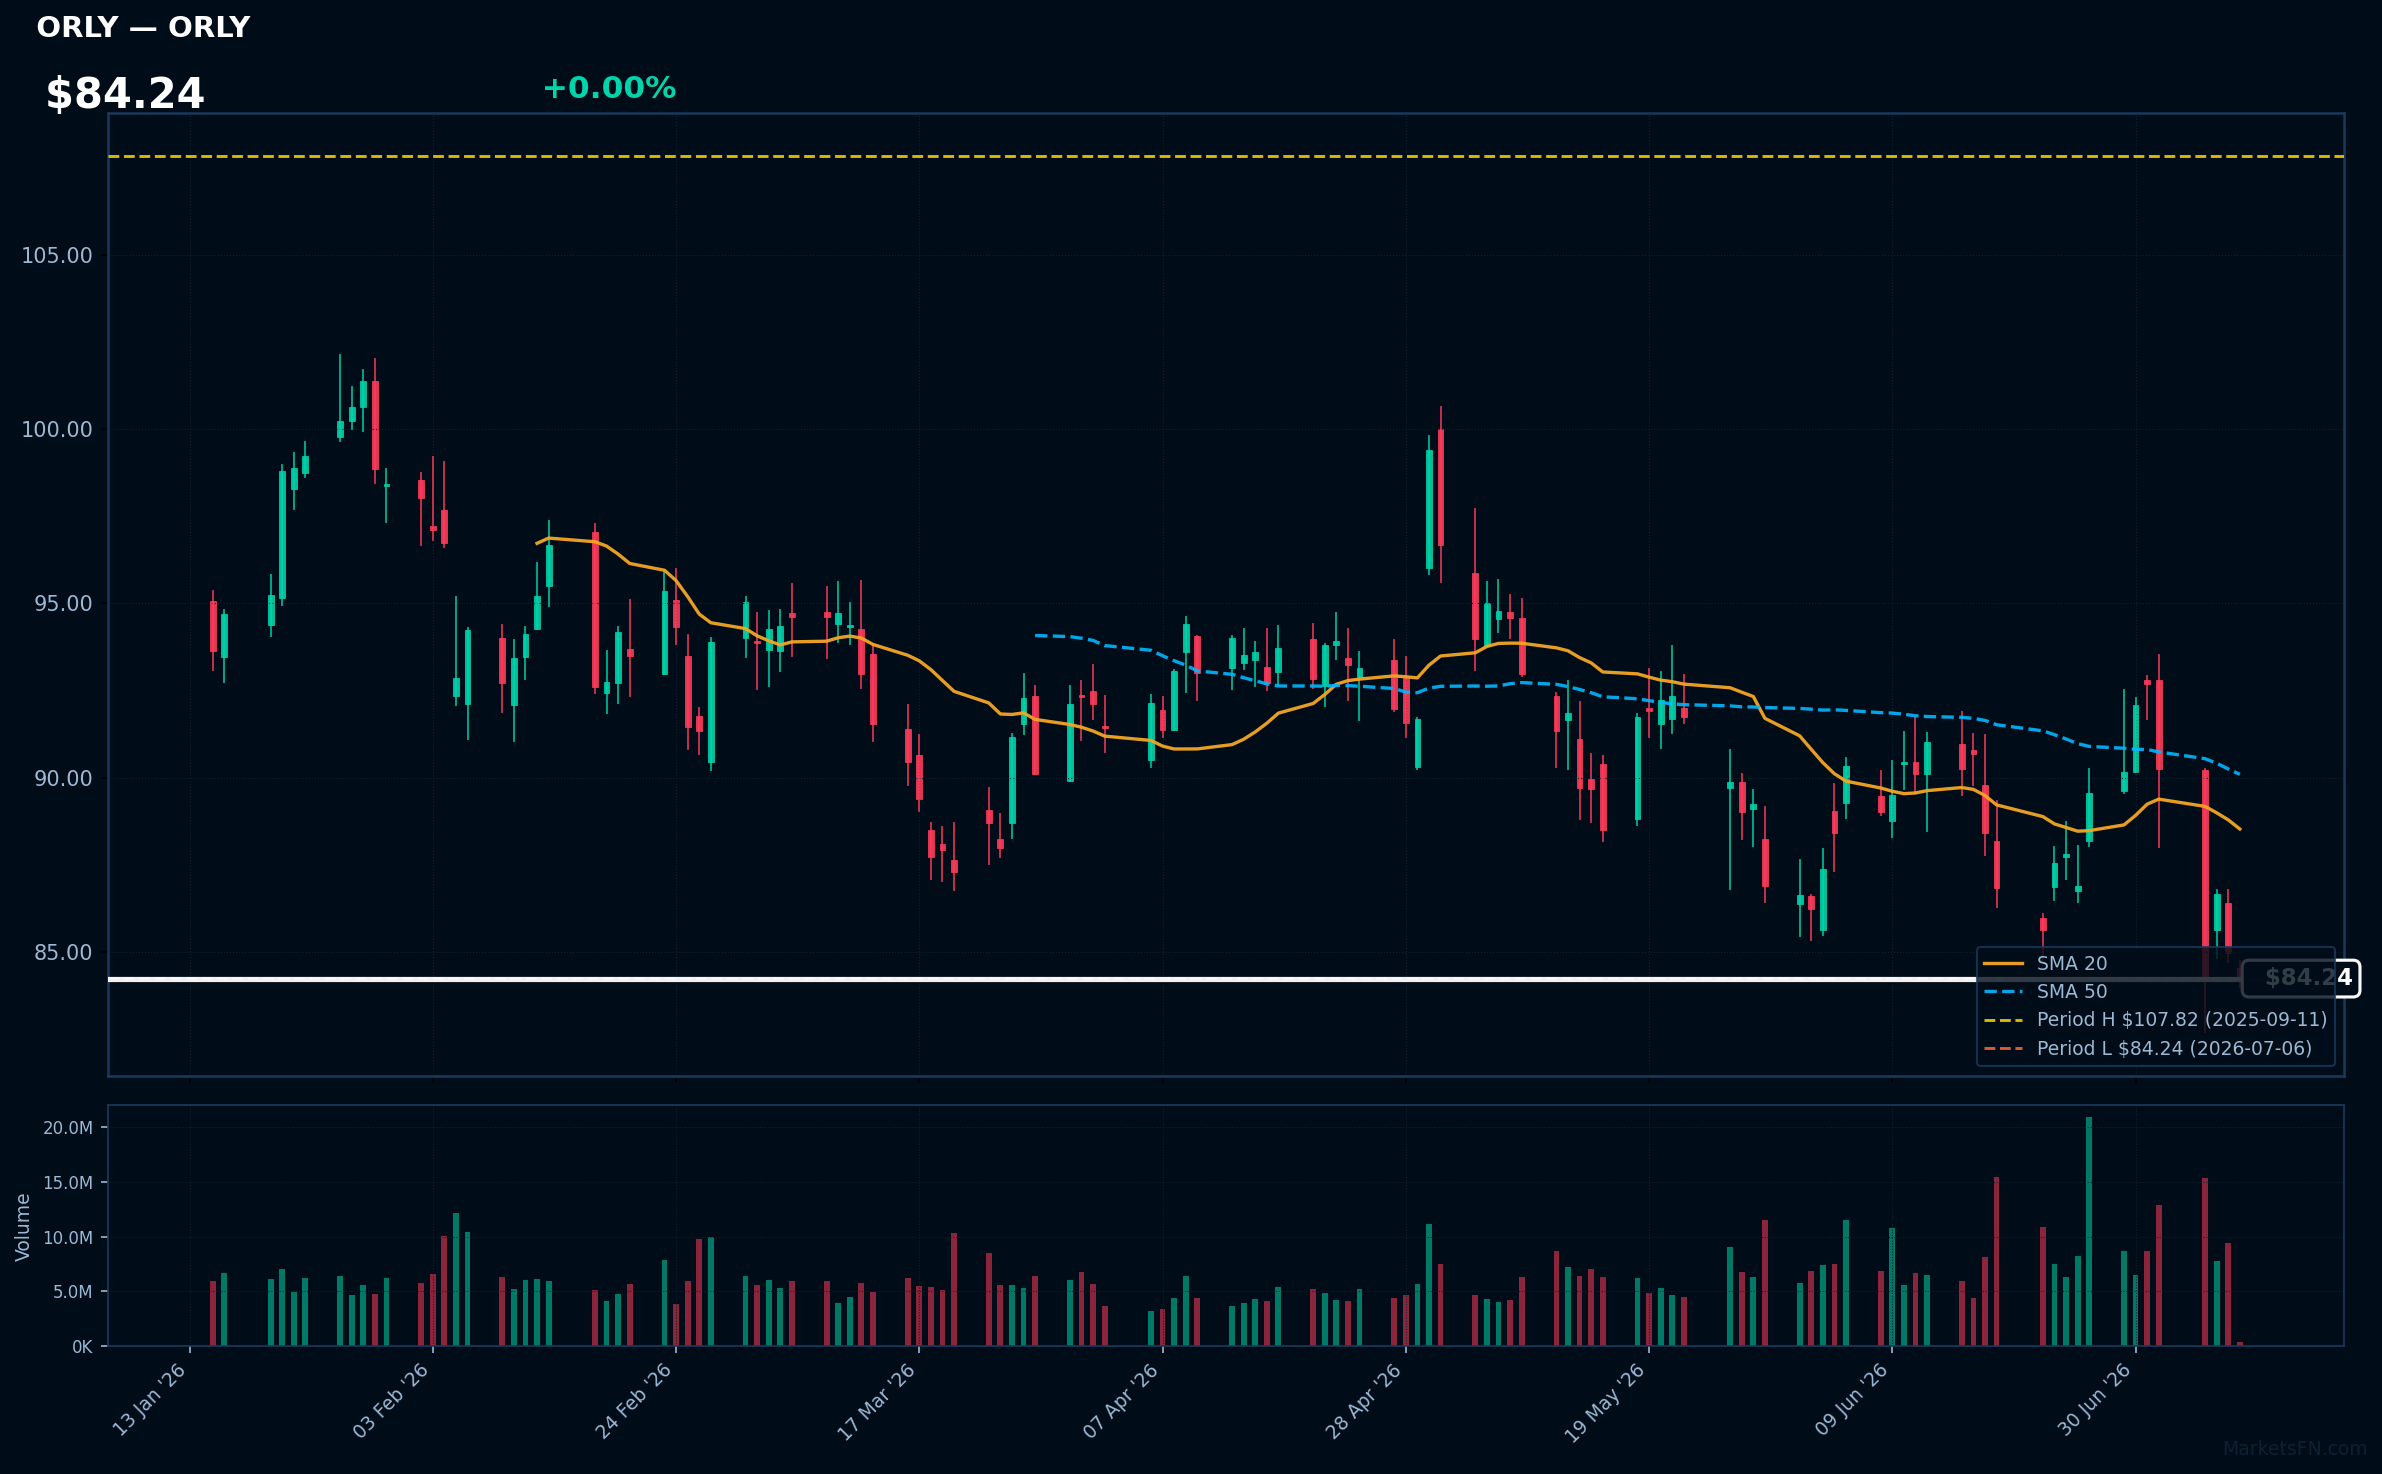Click the $84.24 price tag on right axis

[x=2301, y=978]
